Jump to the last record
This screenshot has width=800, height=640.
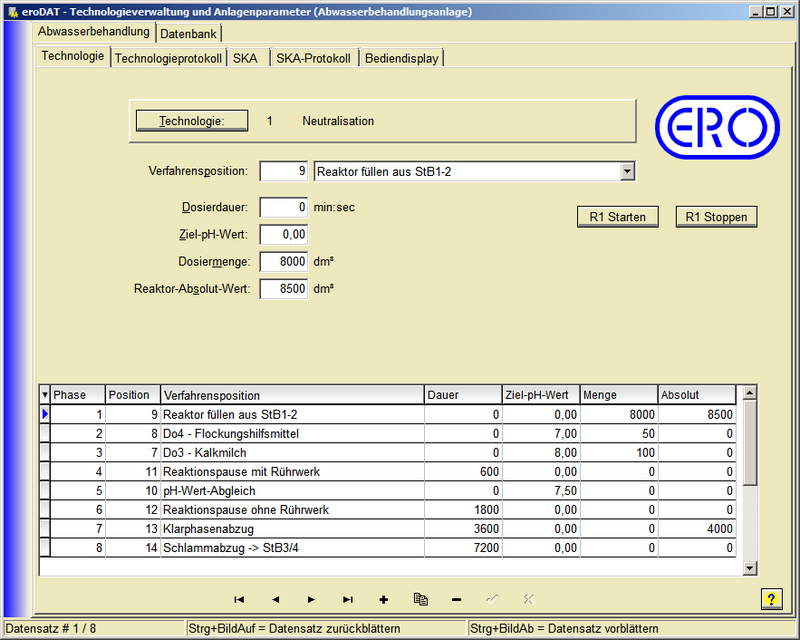click(347, 599)
